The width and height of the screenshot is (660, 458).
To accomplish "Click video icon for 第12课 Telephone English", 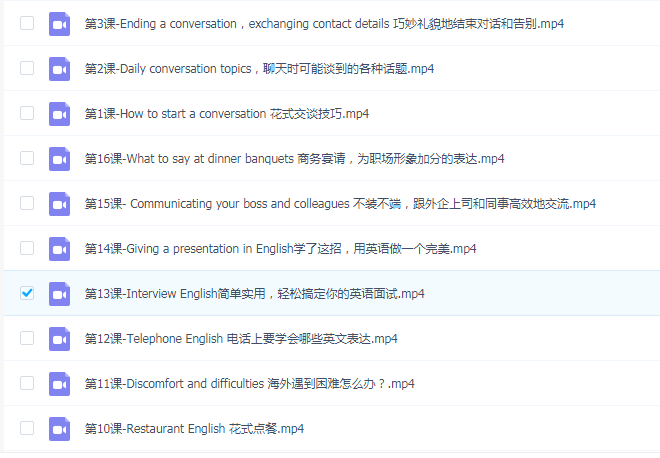I will click(x=59, y=338).
